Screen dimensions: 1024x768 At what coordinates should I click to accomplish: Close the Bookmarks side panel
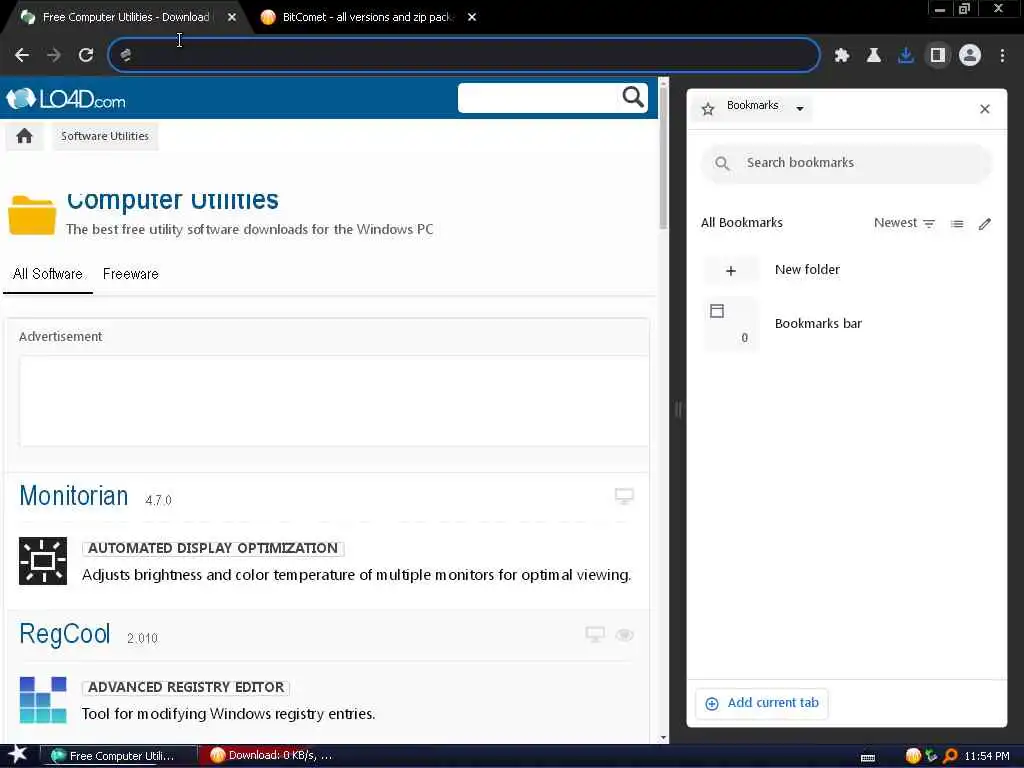(x=985, y=109)
